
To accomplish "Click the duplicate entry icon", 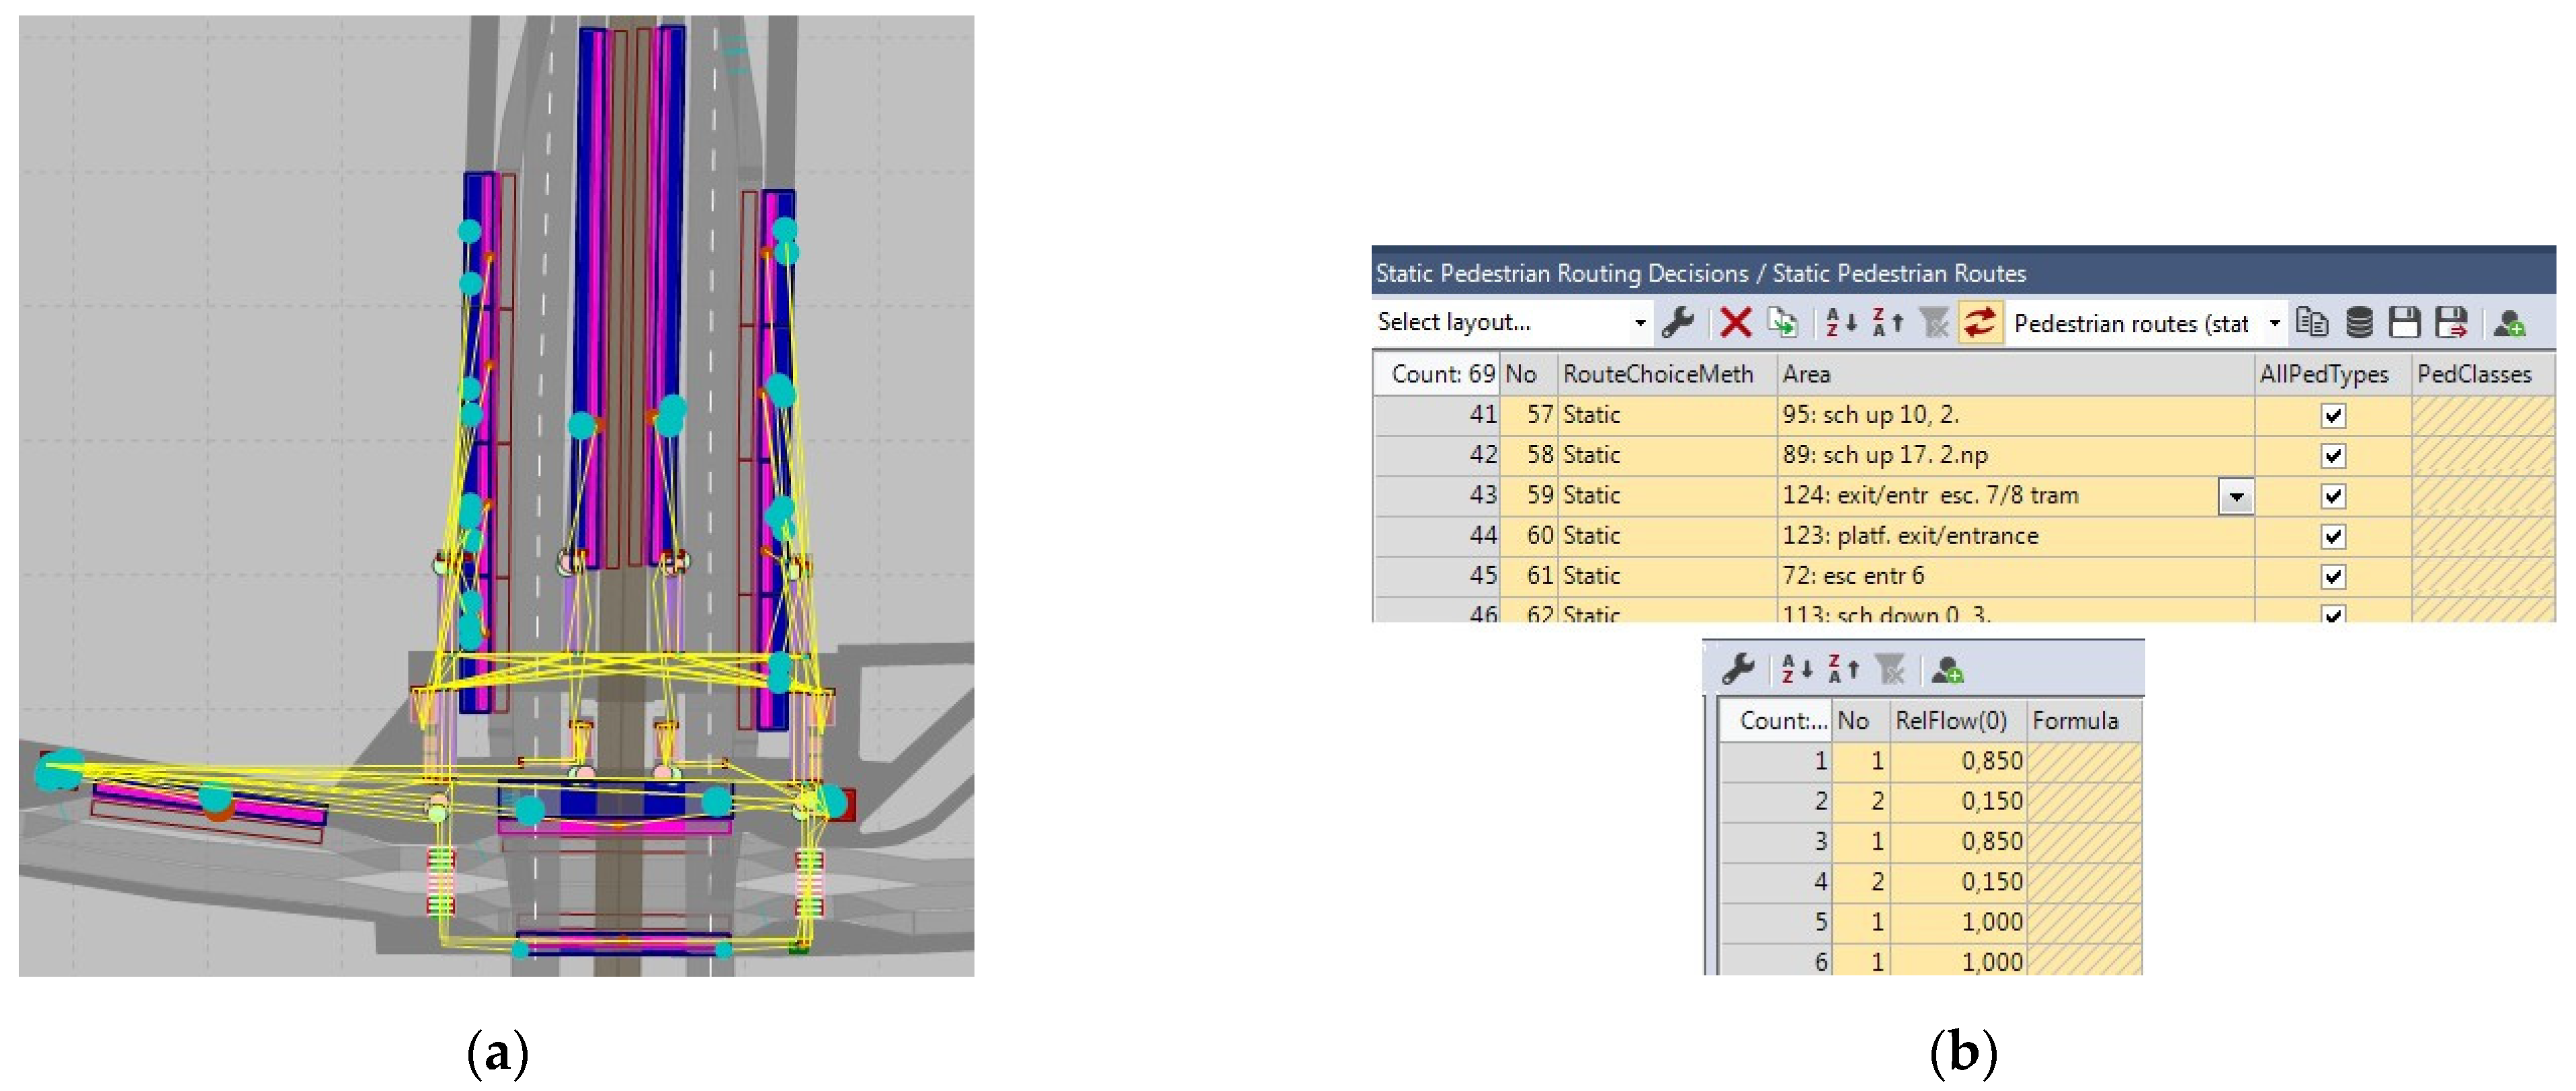I will (x=1782, y=323).
